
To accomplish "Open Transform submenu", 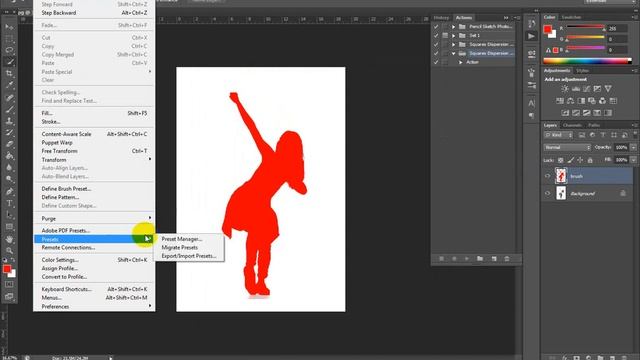I will tap(94, 160).
